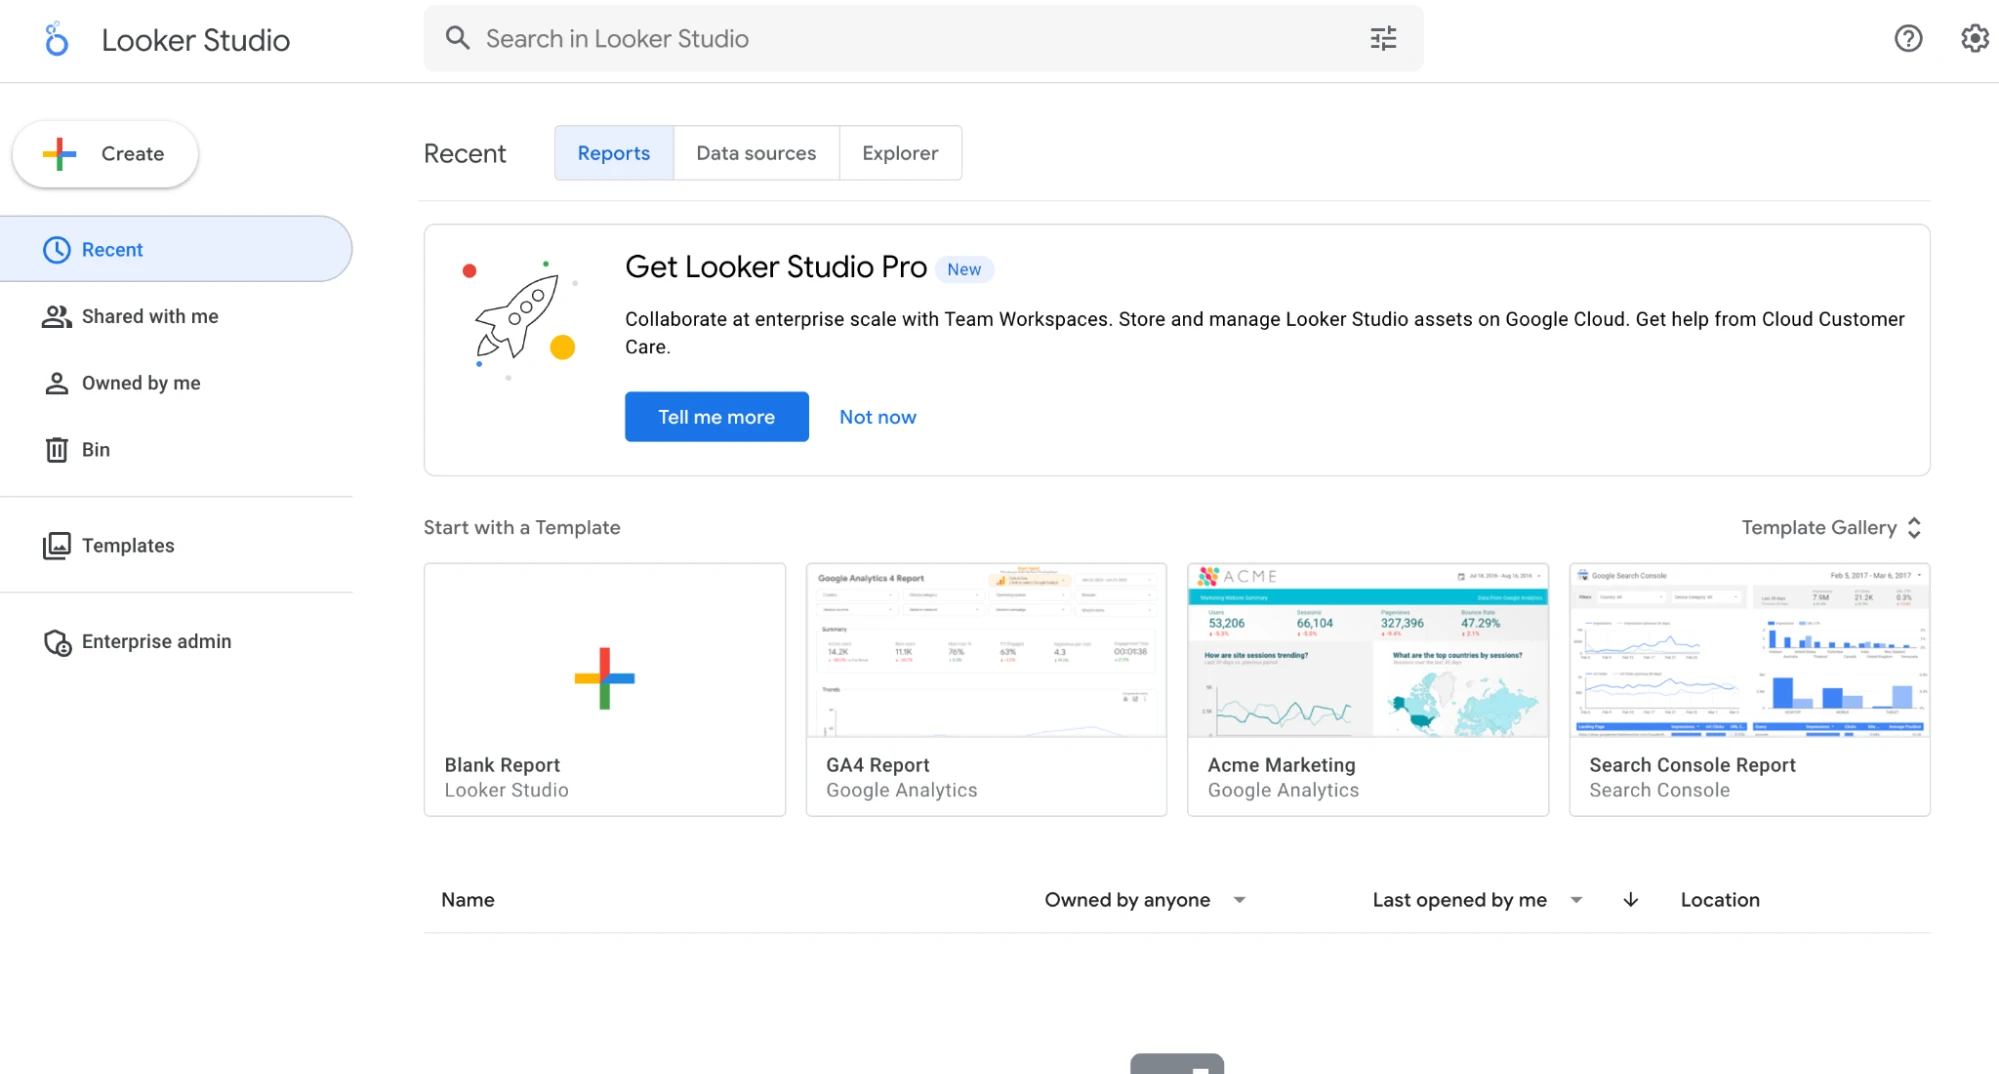The width and height of the screenshot is (1999, 1074).
Task: Switch to the Data sources tab
Action: pos(756,153)
